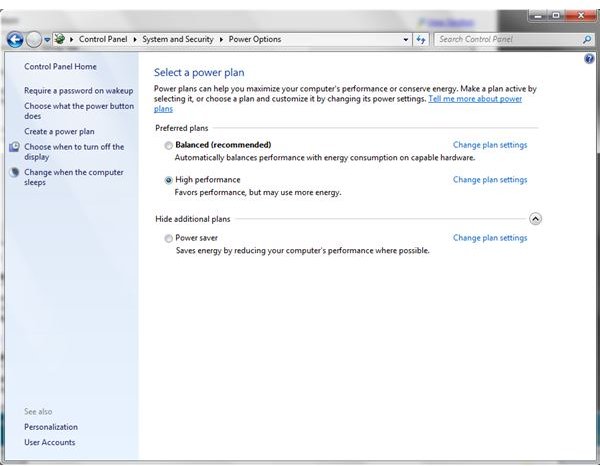600x466 pixels.
Task: Minimize the Power Options window
Action: (538, 16)
